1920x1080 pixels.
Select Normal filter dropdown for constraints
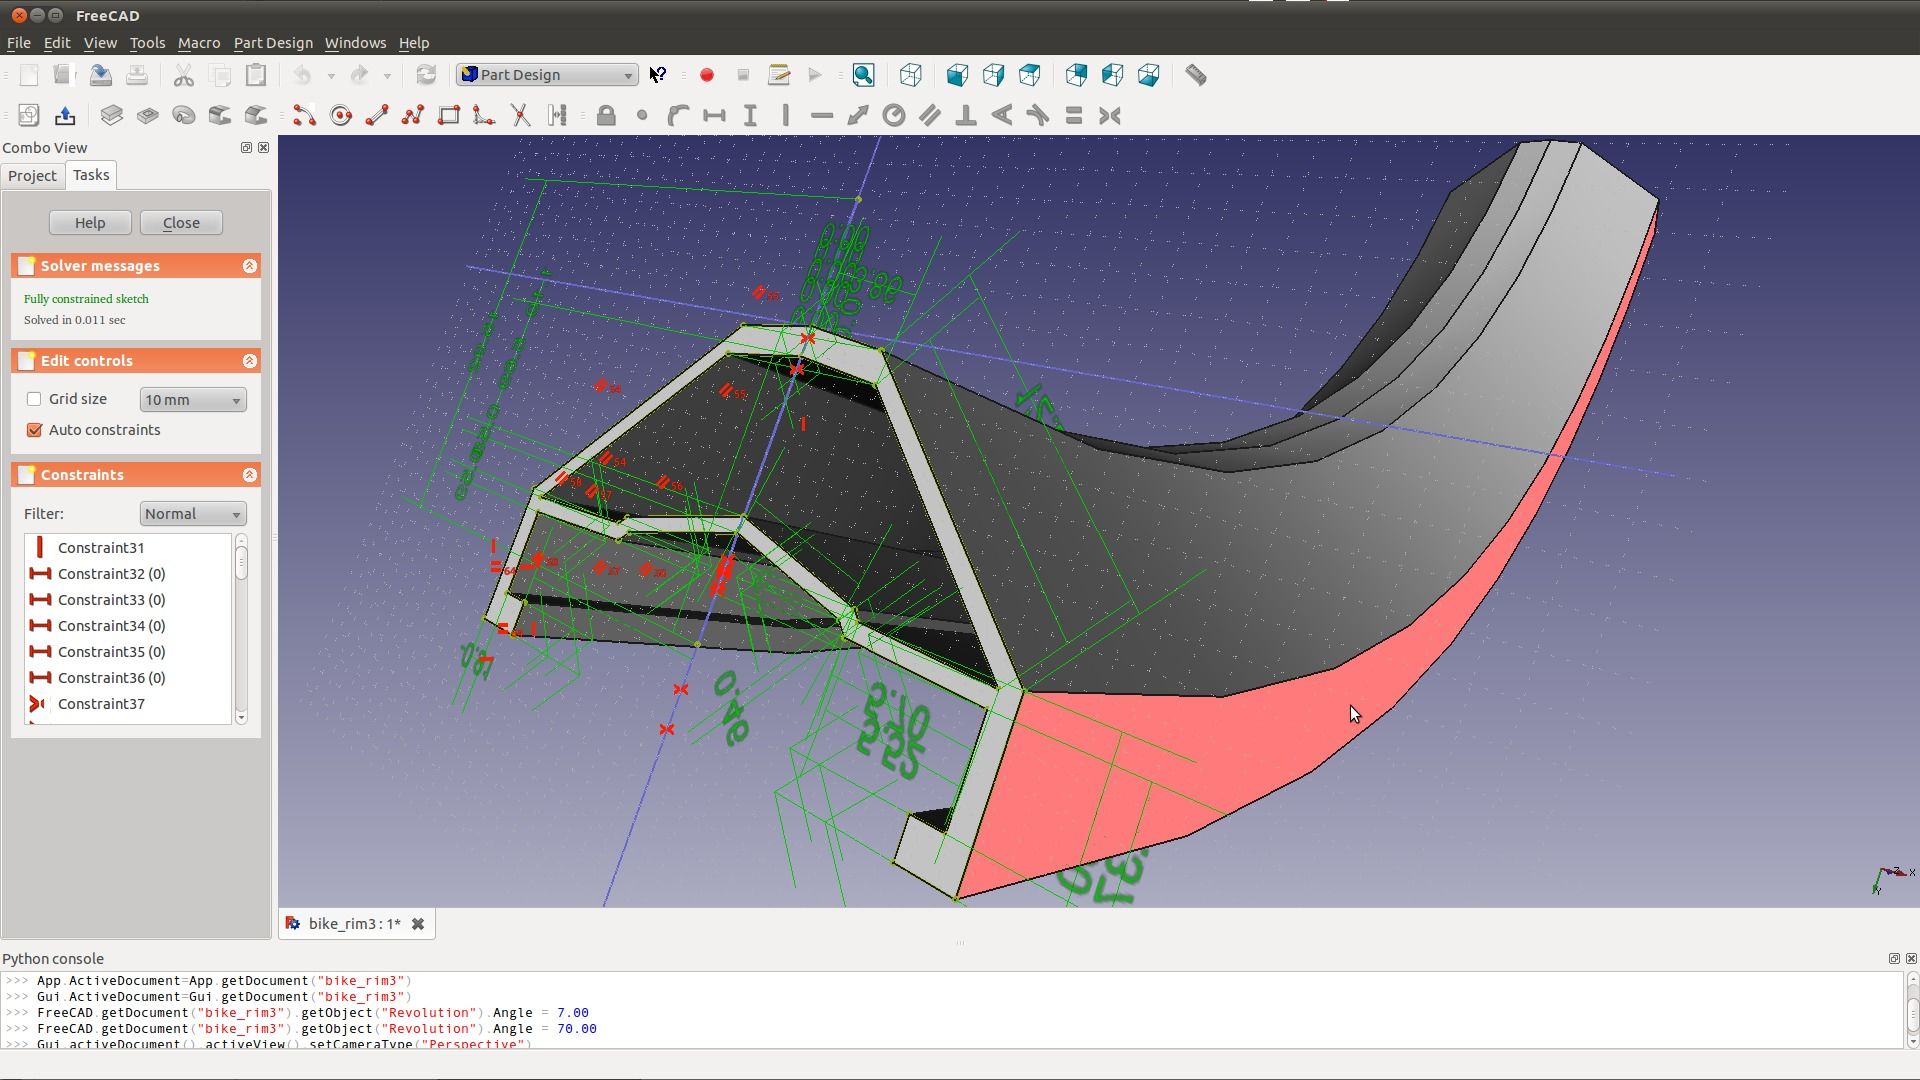(x=191, y=513)
